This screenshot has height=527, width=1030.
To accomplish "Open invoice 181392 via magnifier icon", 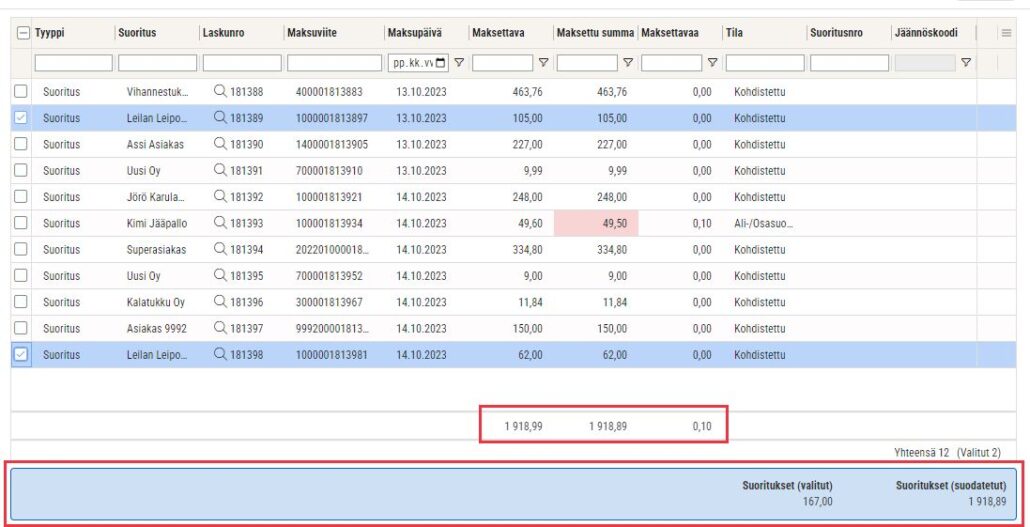I will (220, 197).
